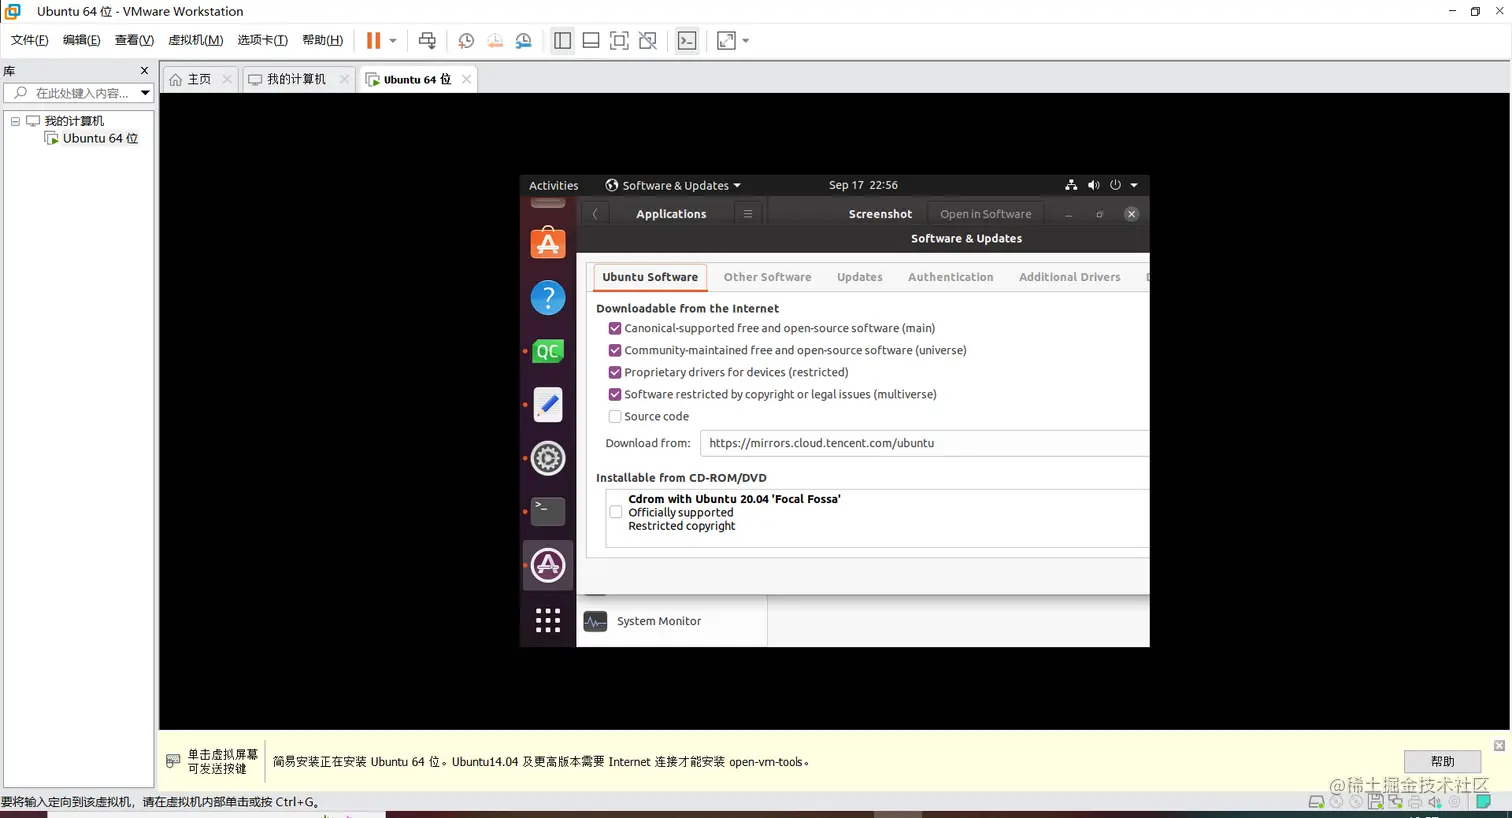The width and height of the screenshot is (1512, 818).
Task: Click the Software & Updates dock icon
Action: (548, 565)
